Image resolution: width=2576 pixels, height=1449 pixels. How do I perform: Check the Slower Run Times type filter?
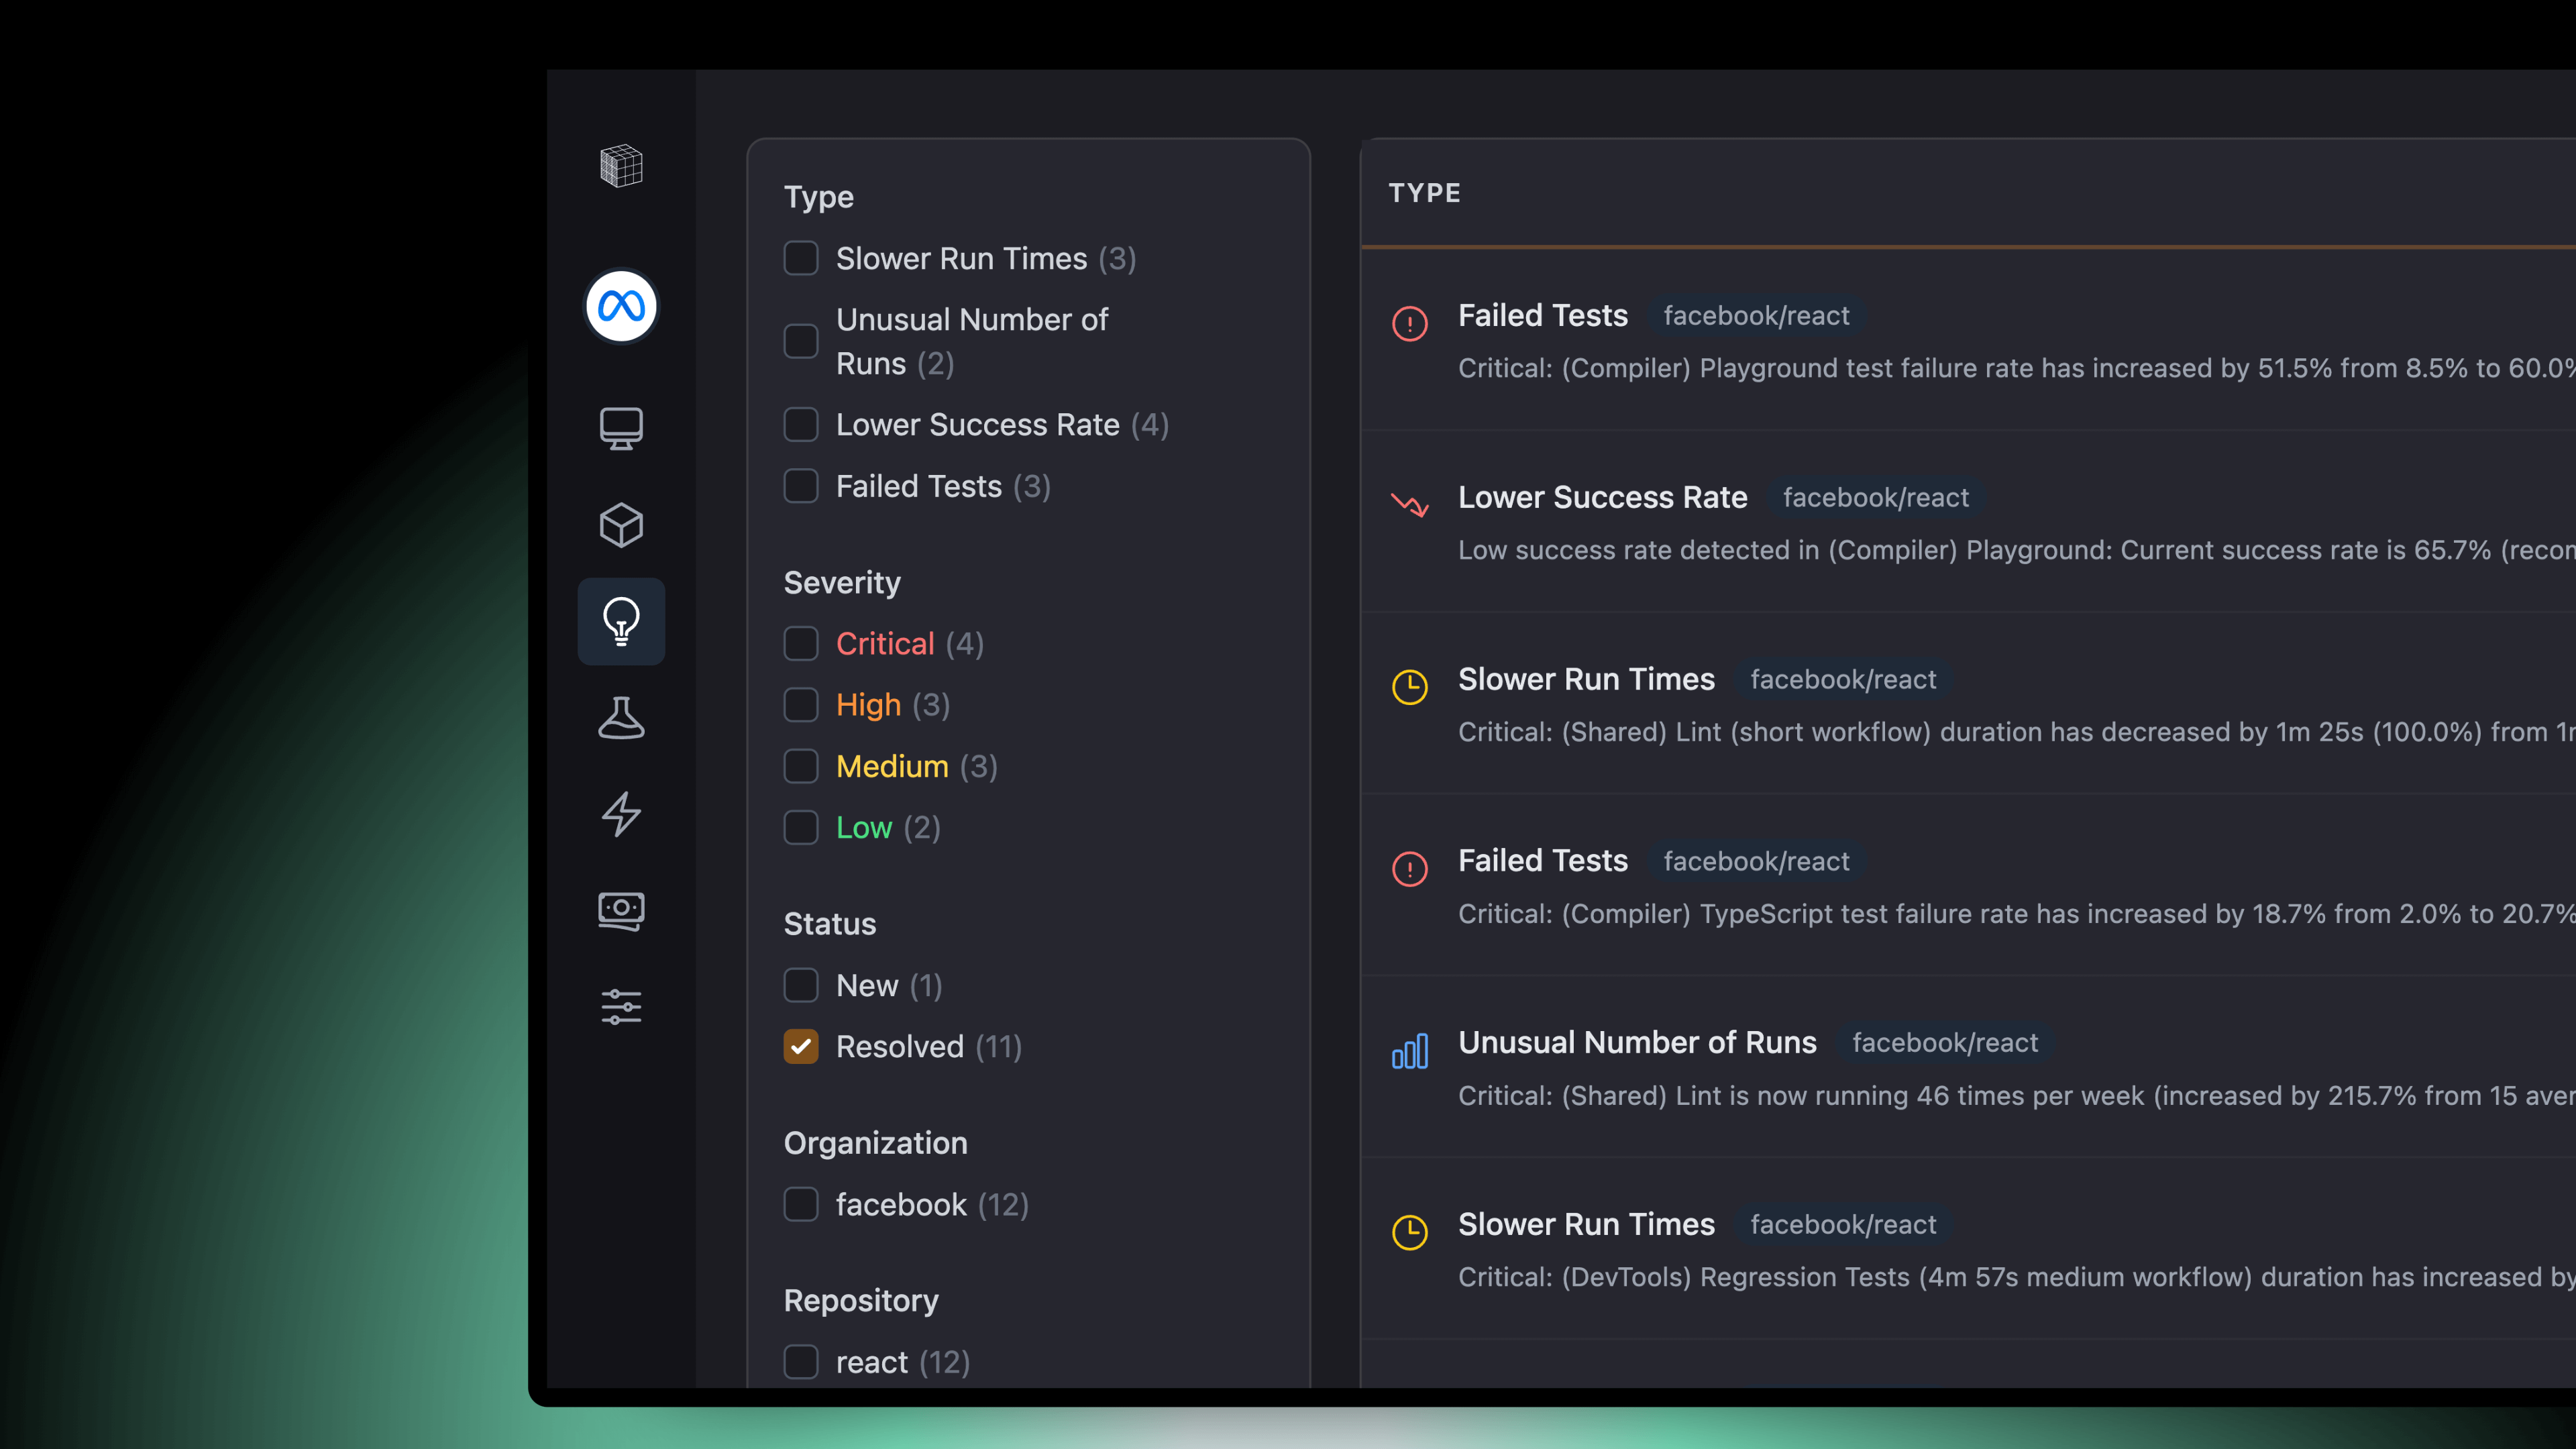tap(801, 258)
